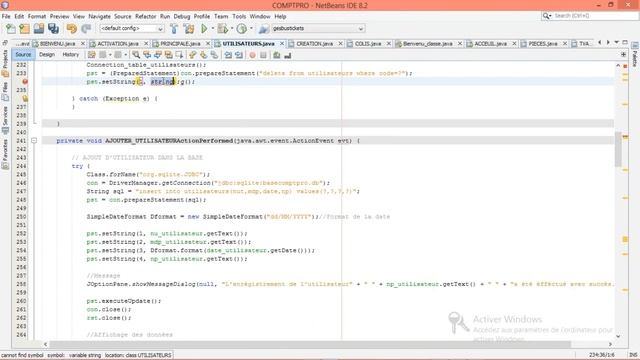Click the Find Next Occurrence icon
The width and height of the screenshot is (640, 360).
(x=158, y=55)
